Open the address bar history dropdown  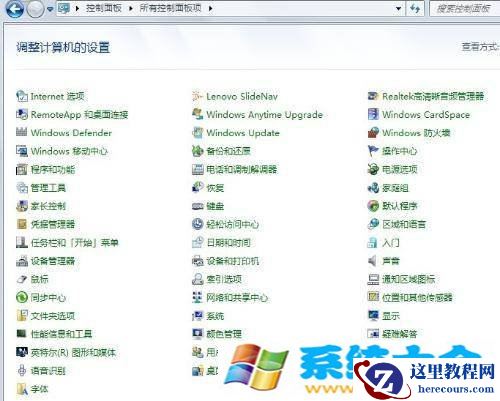tap(398, 8)
